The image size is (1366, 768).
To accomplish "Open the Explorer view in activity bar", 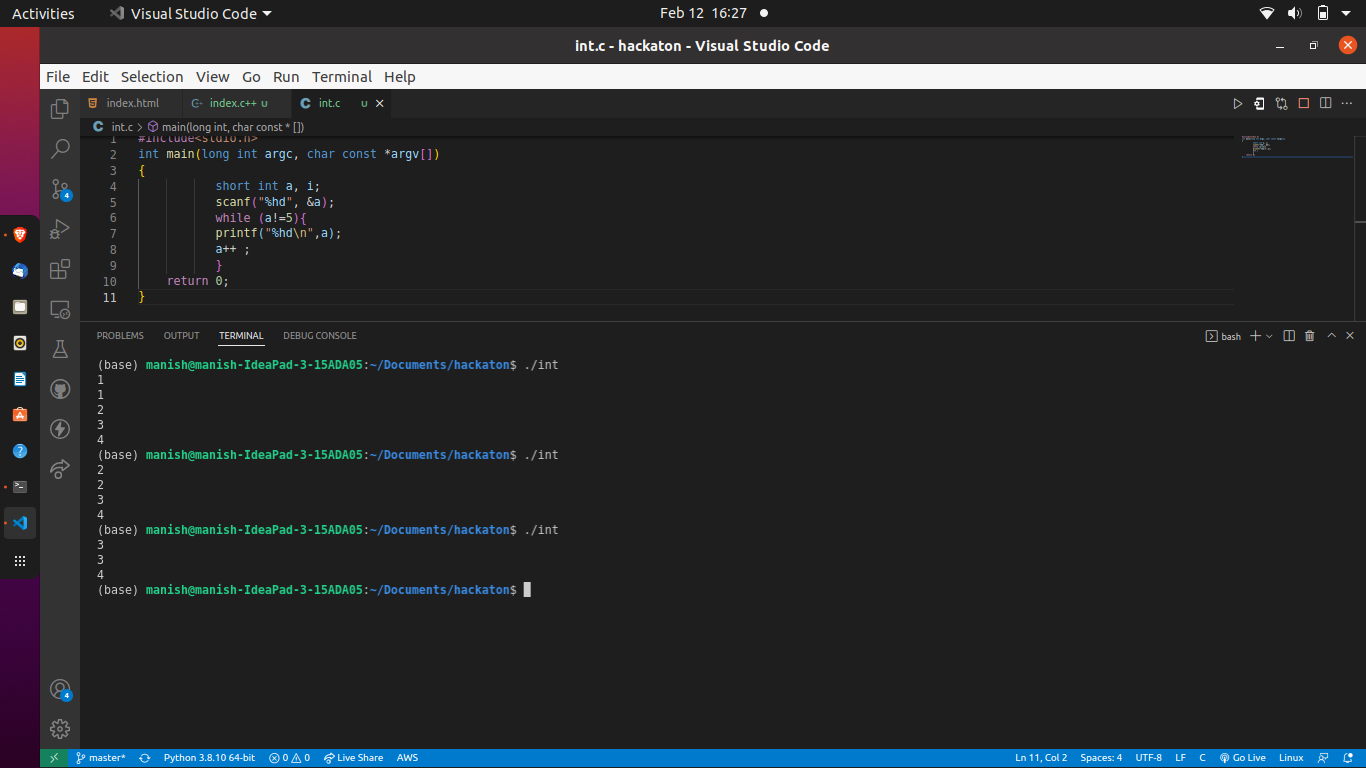I will pyautogui.click(x=60, y=108).
